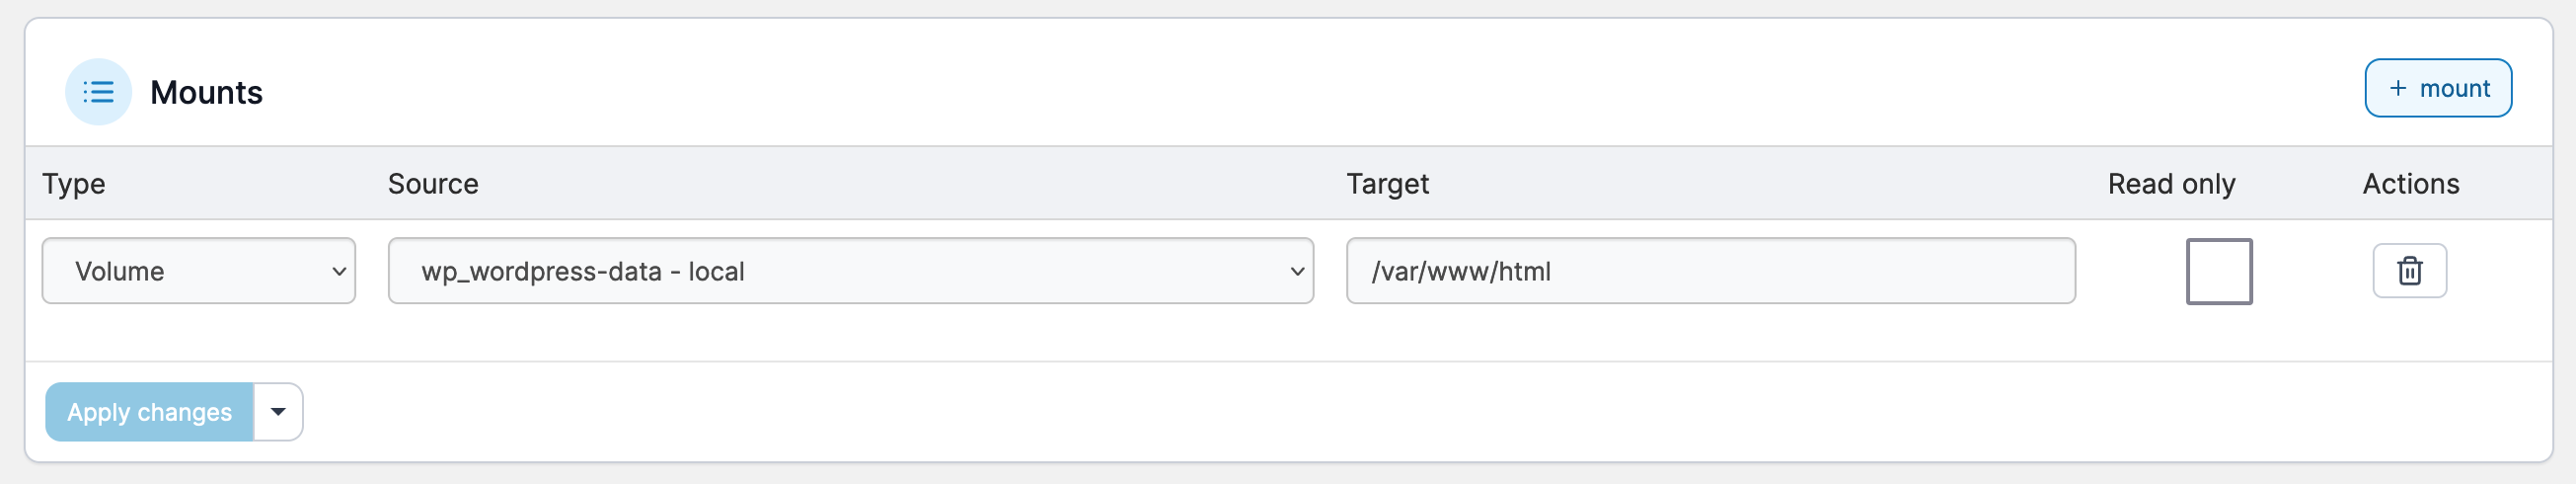Viewport: 2576px width, 484px height.
Task: Click the Apply changes button
Action: click(x=149, y=412)
